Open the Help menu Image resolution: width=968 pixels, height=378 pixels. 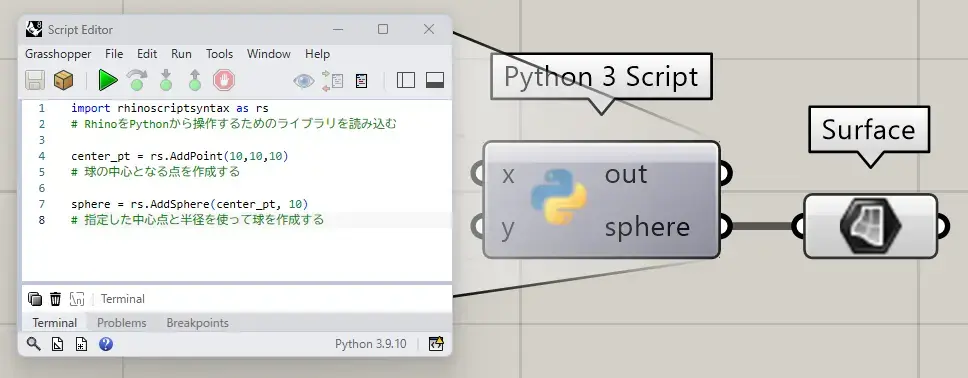pyautogui.click(x=317, y=54)
